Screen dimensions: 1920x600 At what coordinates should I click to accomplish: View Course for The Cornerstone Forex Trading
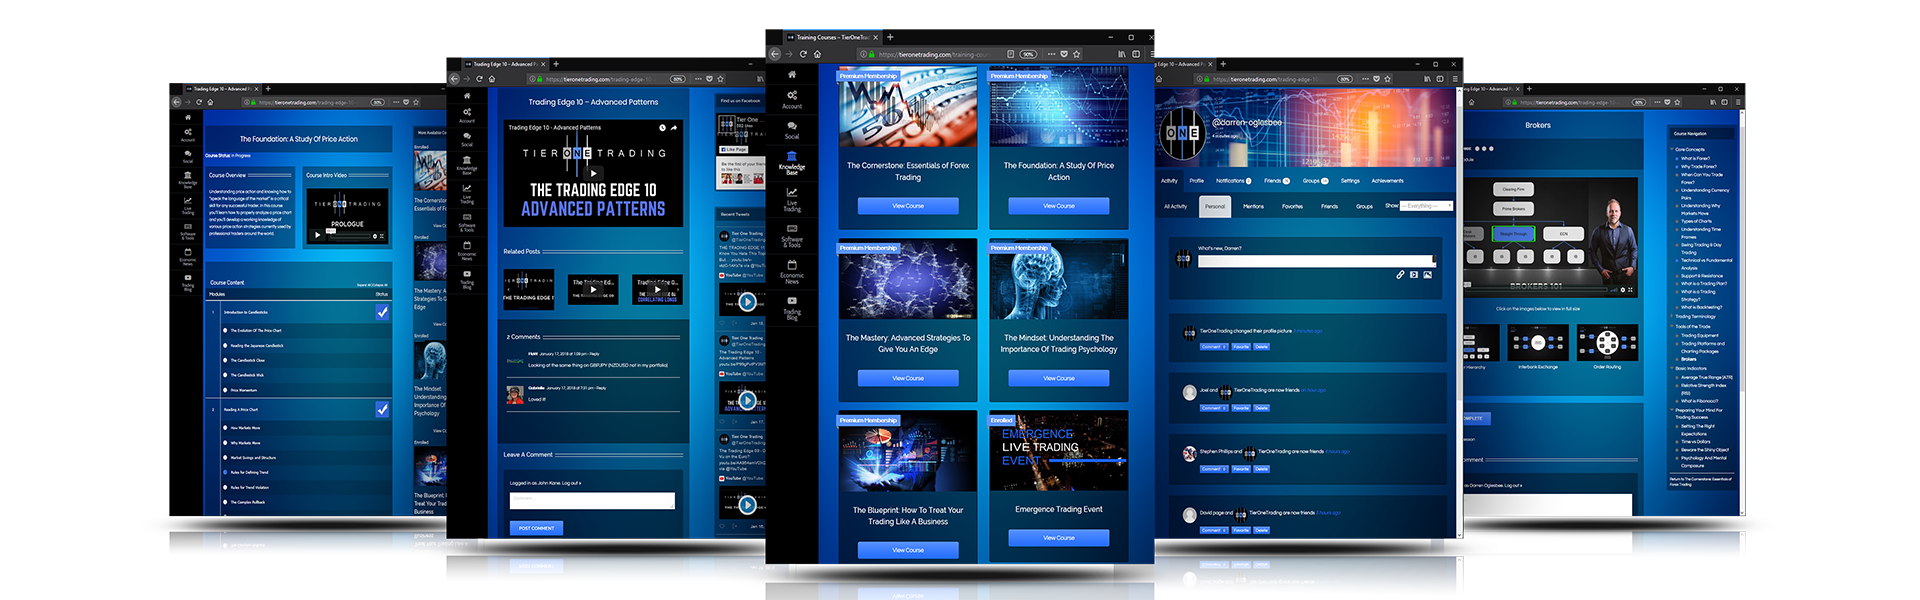[908, 206]
